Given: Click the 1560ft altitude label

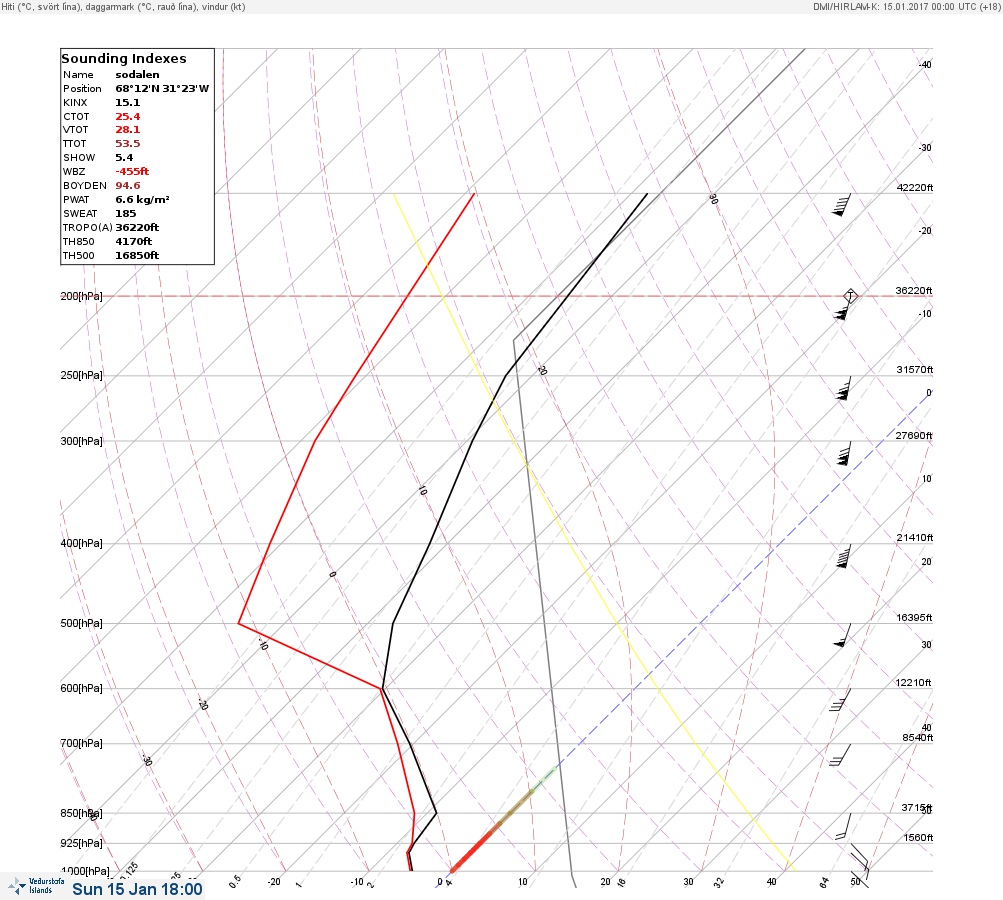Looking at the screenshot, I should pyautogui.click(x=919, y=837).
